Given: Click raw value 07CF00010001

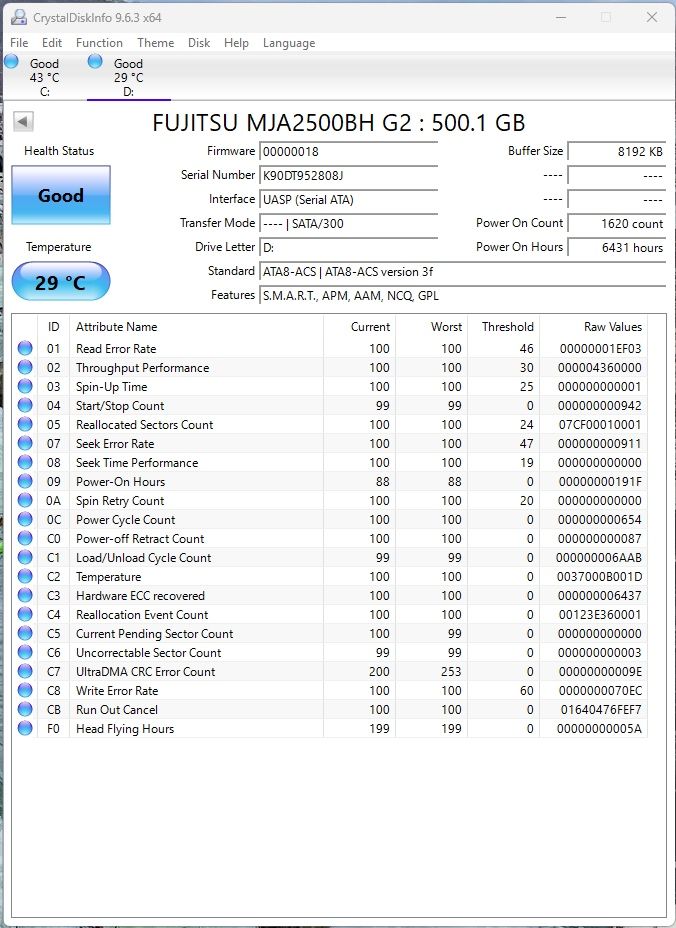Looking at the screenshot, I should pos(600,424).
